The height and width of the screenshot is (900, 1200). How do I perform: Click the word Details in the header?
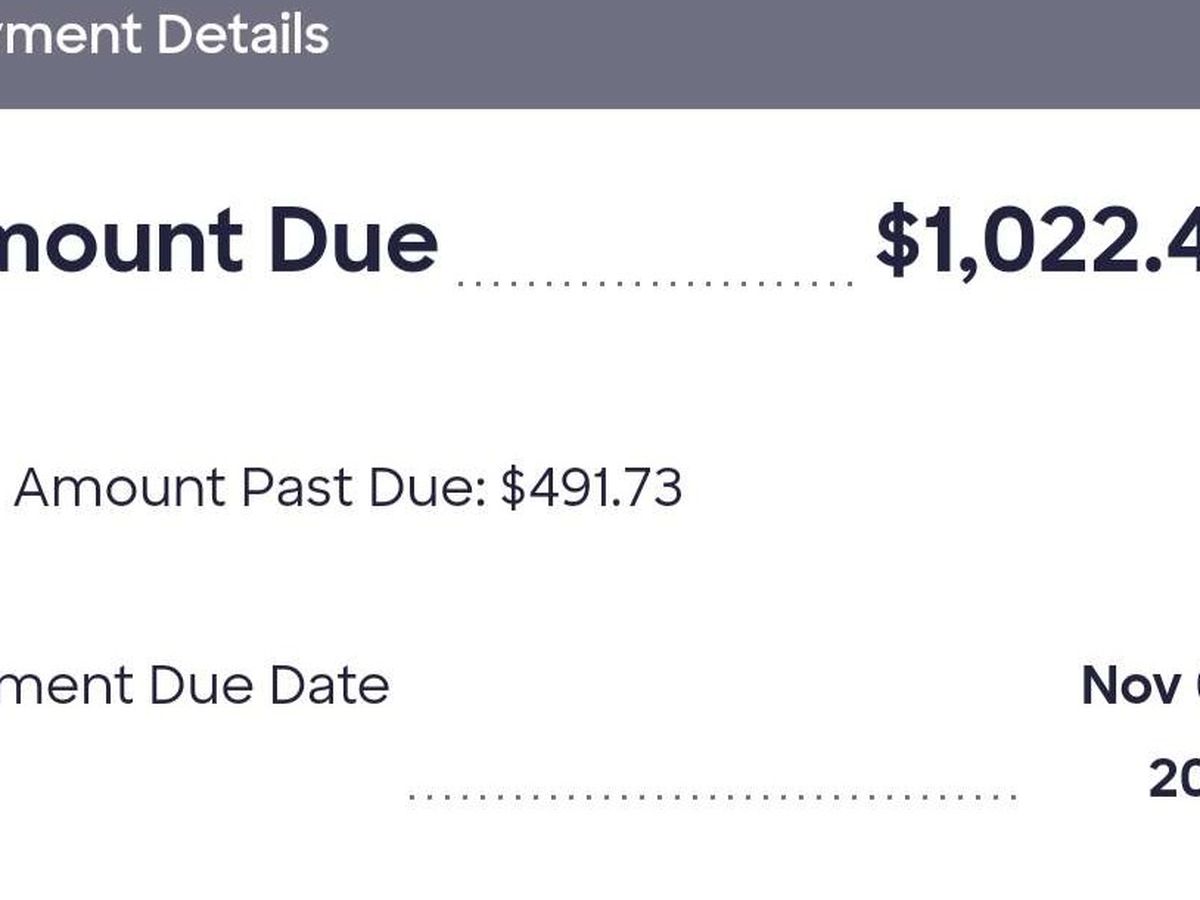click(x=243, y=35)
